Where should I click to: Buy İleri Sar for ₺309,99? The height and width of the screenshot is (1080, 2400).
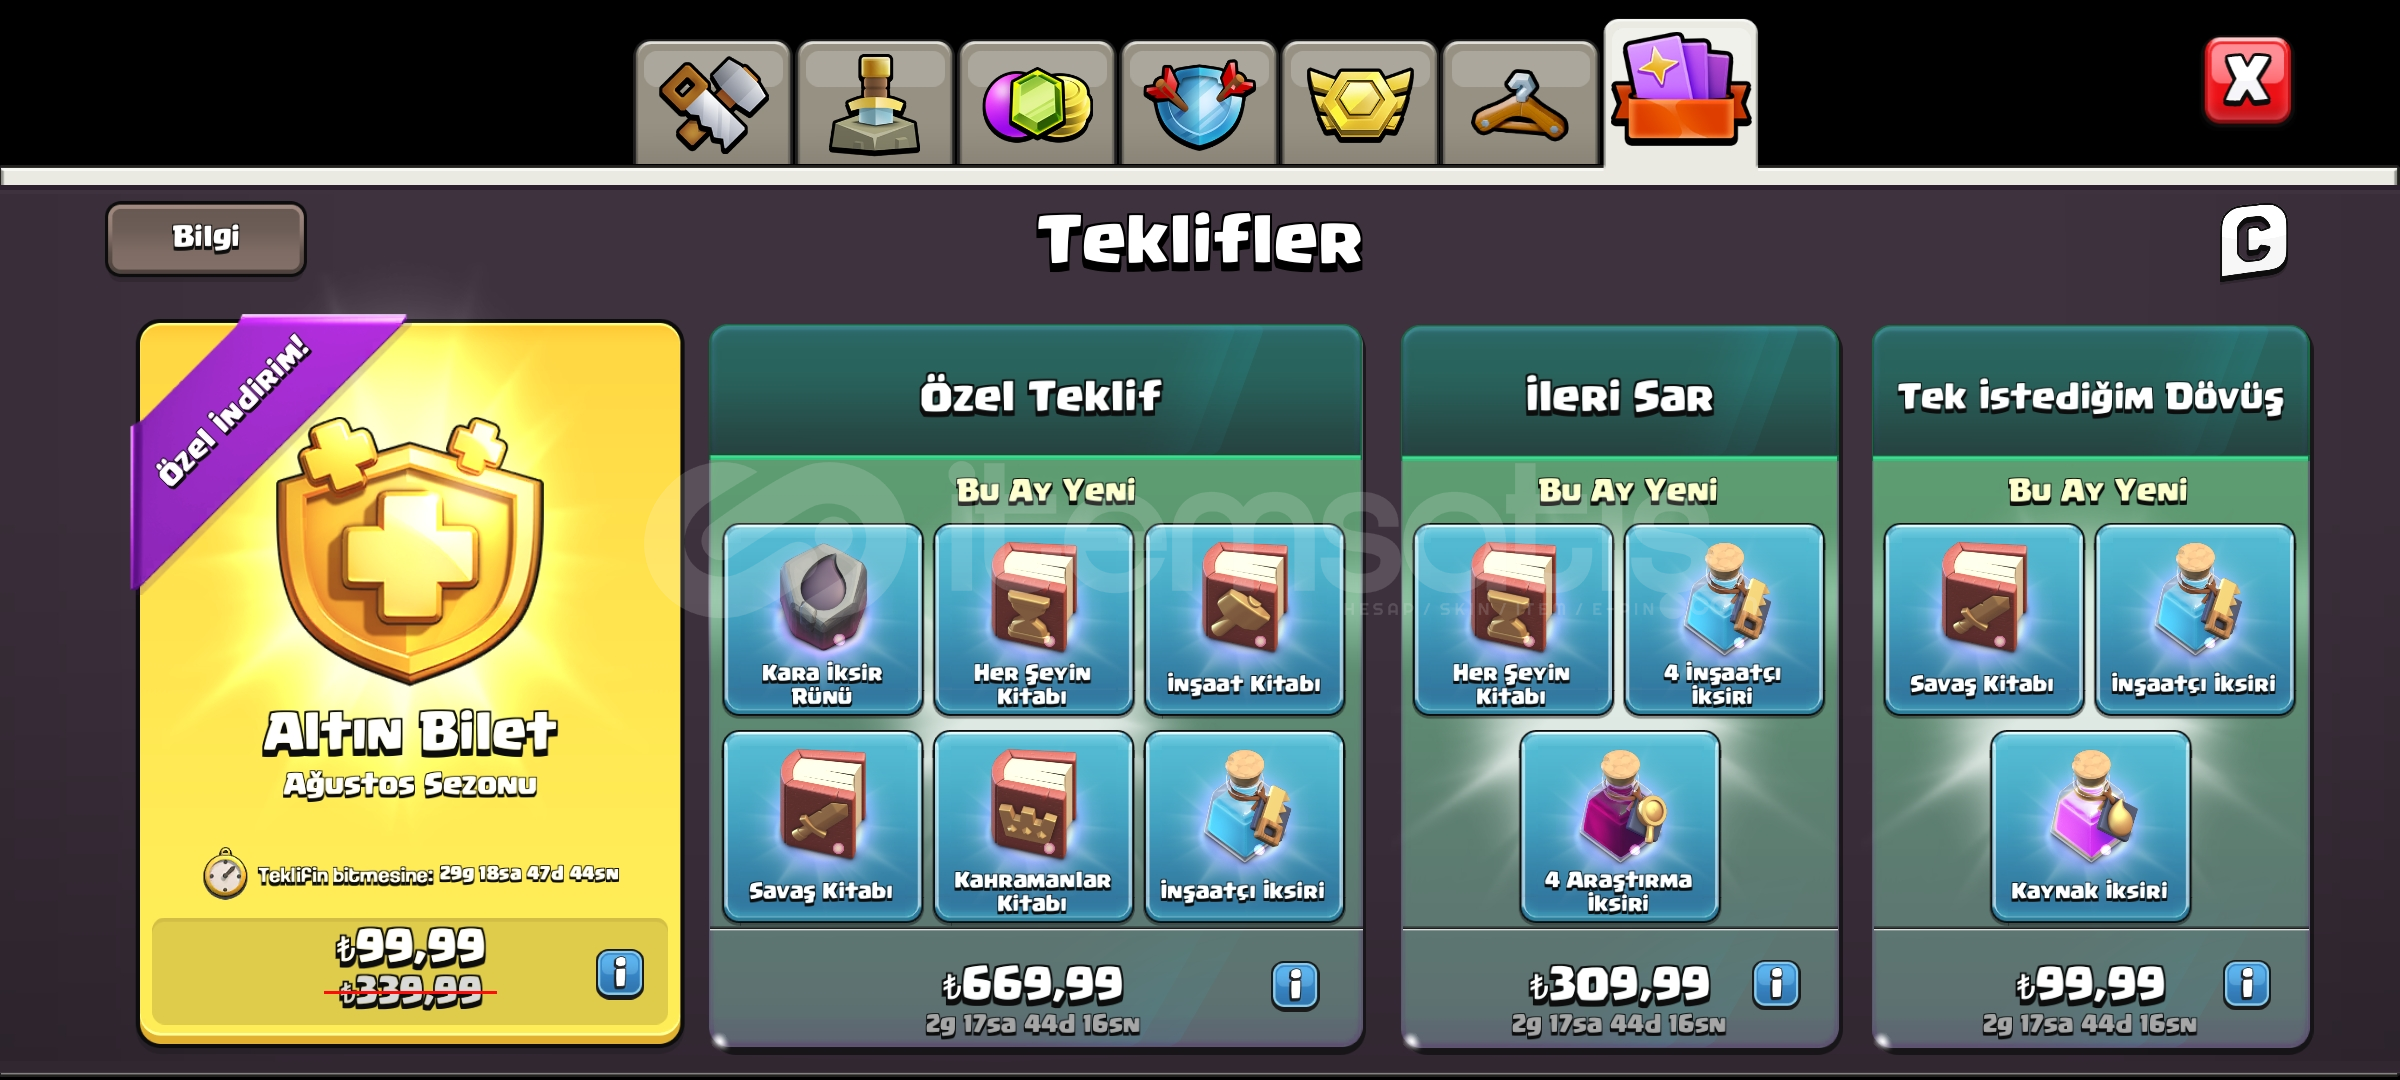[x=1619, y=984]
